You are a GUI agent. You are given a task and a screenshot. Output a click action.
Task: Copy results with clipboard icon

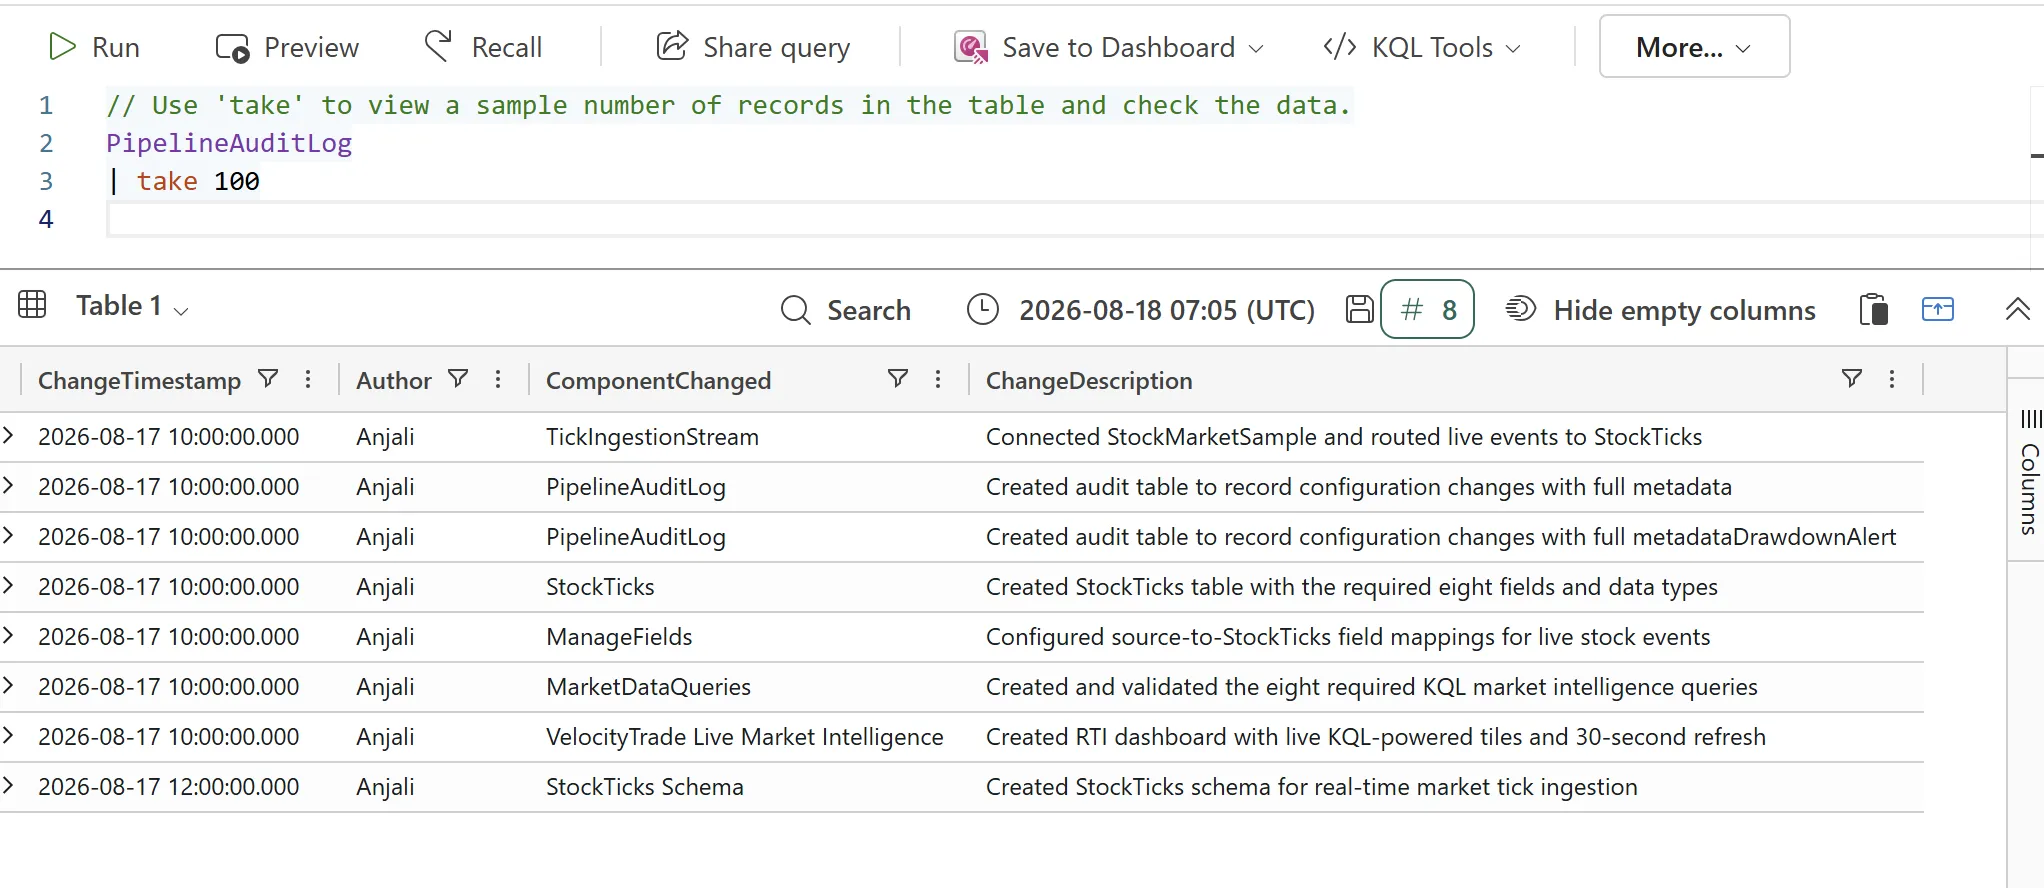tap(1873, 309)
